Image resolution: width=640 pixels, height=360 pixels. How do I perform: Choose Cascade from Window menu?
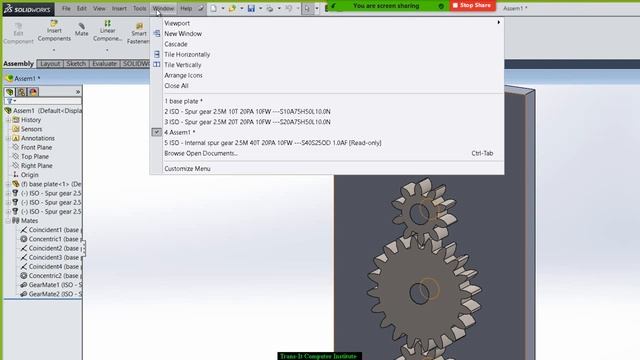tap(176, 44)
